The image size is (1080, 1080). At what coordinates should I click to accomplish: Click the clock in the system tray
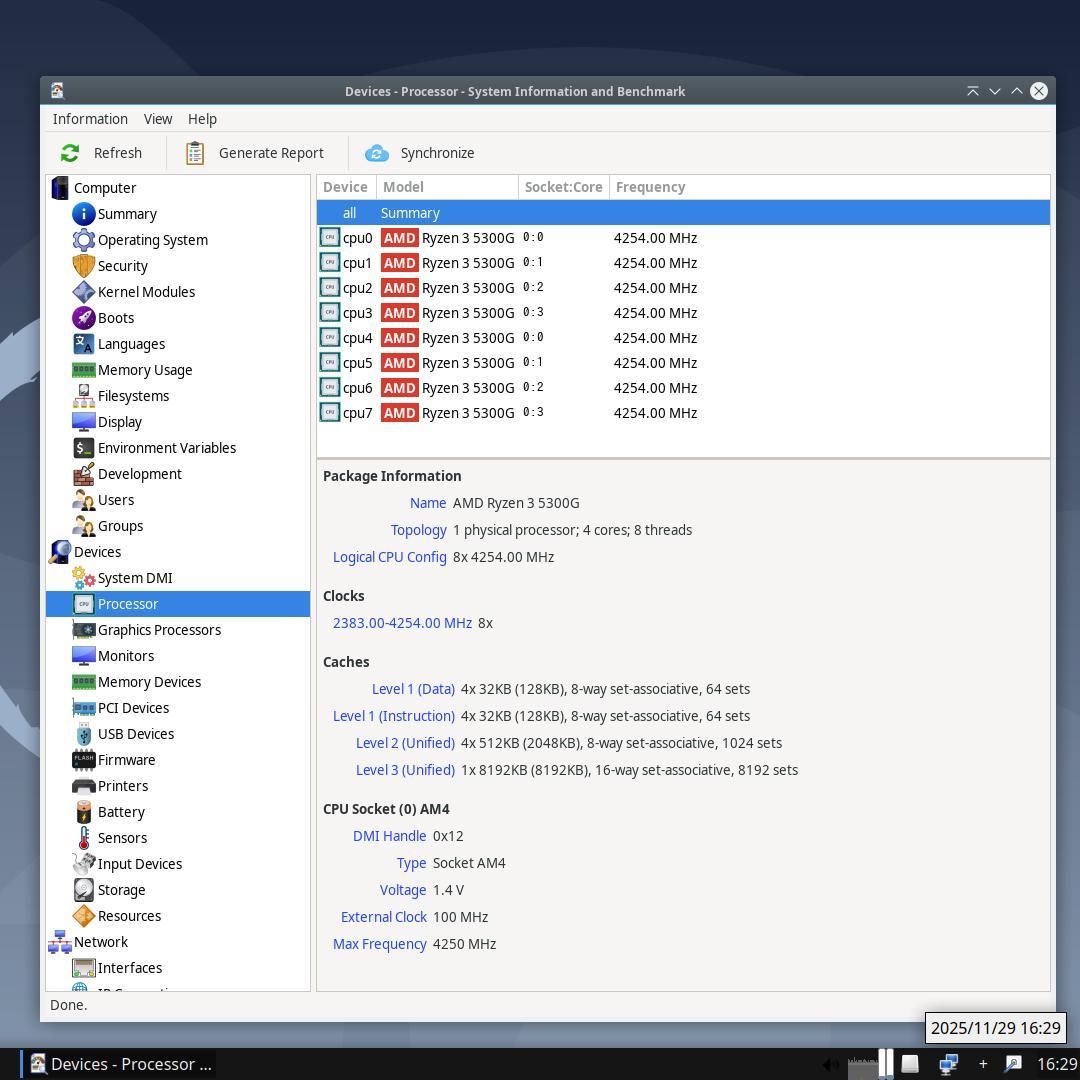tap(1056, 1064)
